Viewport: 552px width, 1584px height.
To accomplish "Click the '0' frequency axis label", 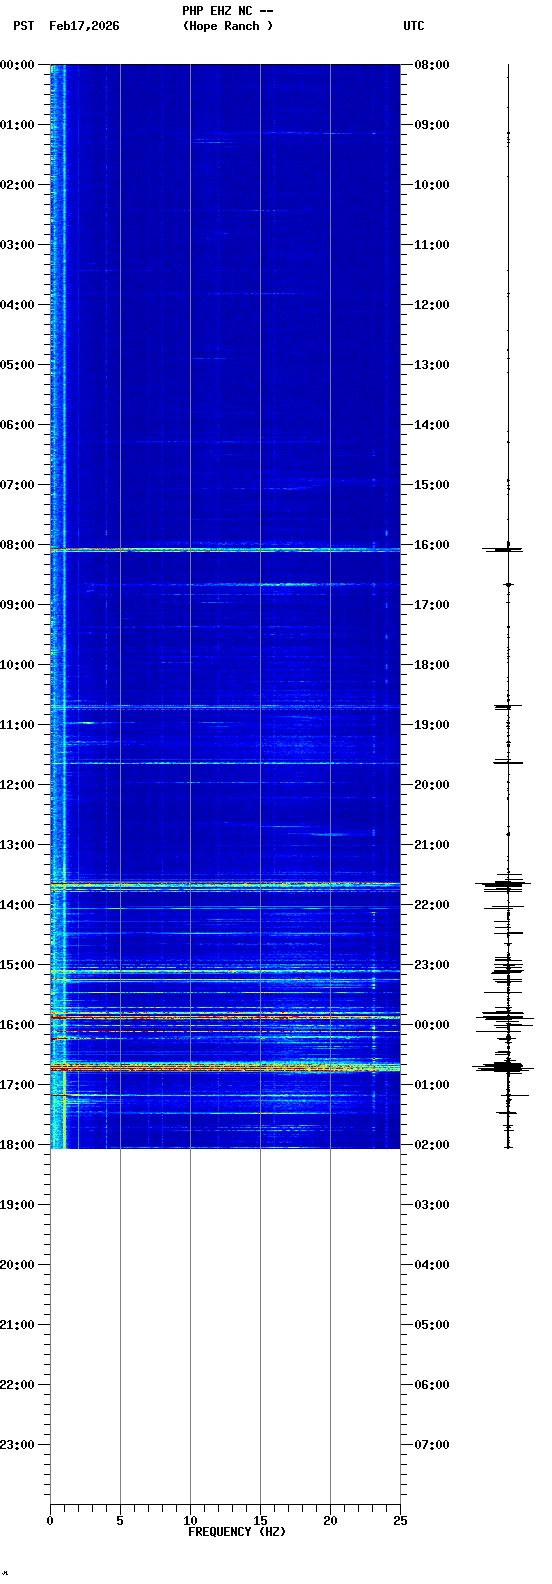I will tap(50, 1521).
